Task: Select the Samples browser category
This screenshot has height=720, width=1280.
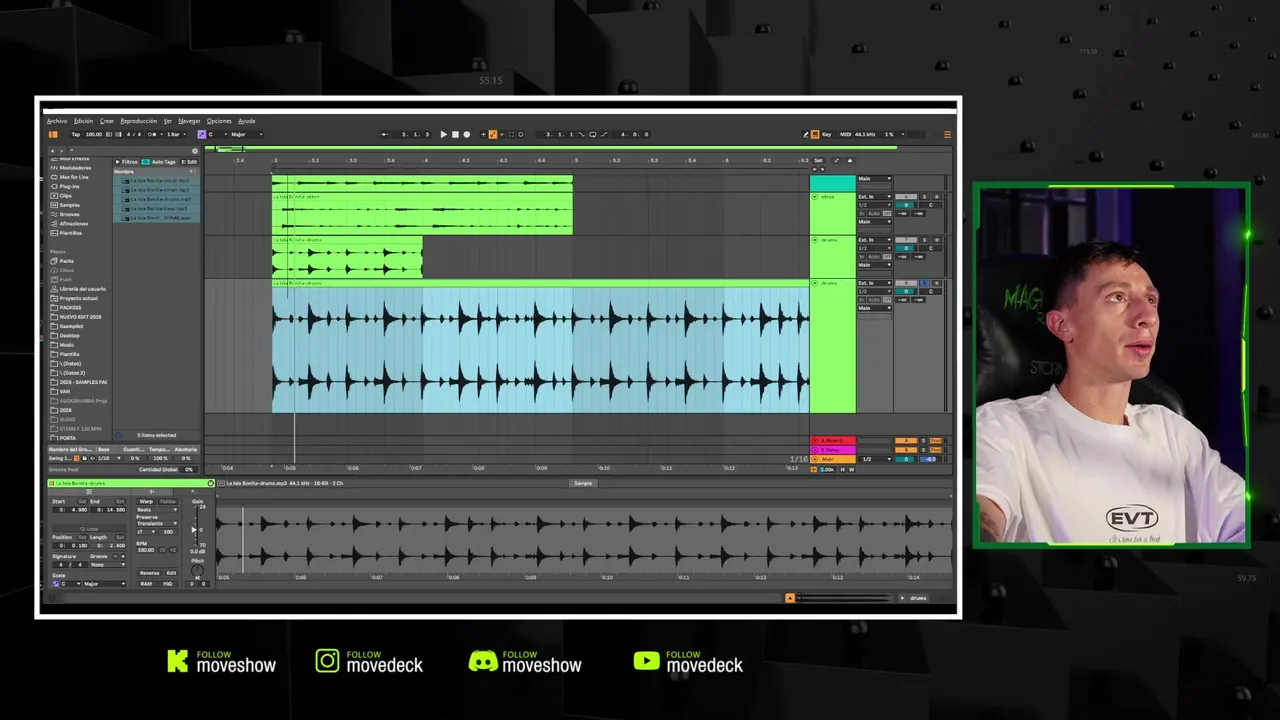Action: (x=69, y=205)
